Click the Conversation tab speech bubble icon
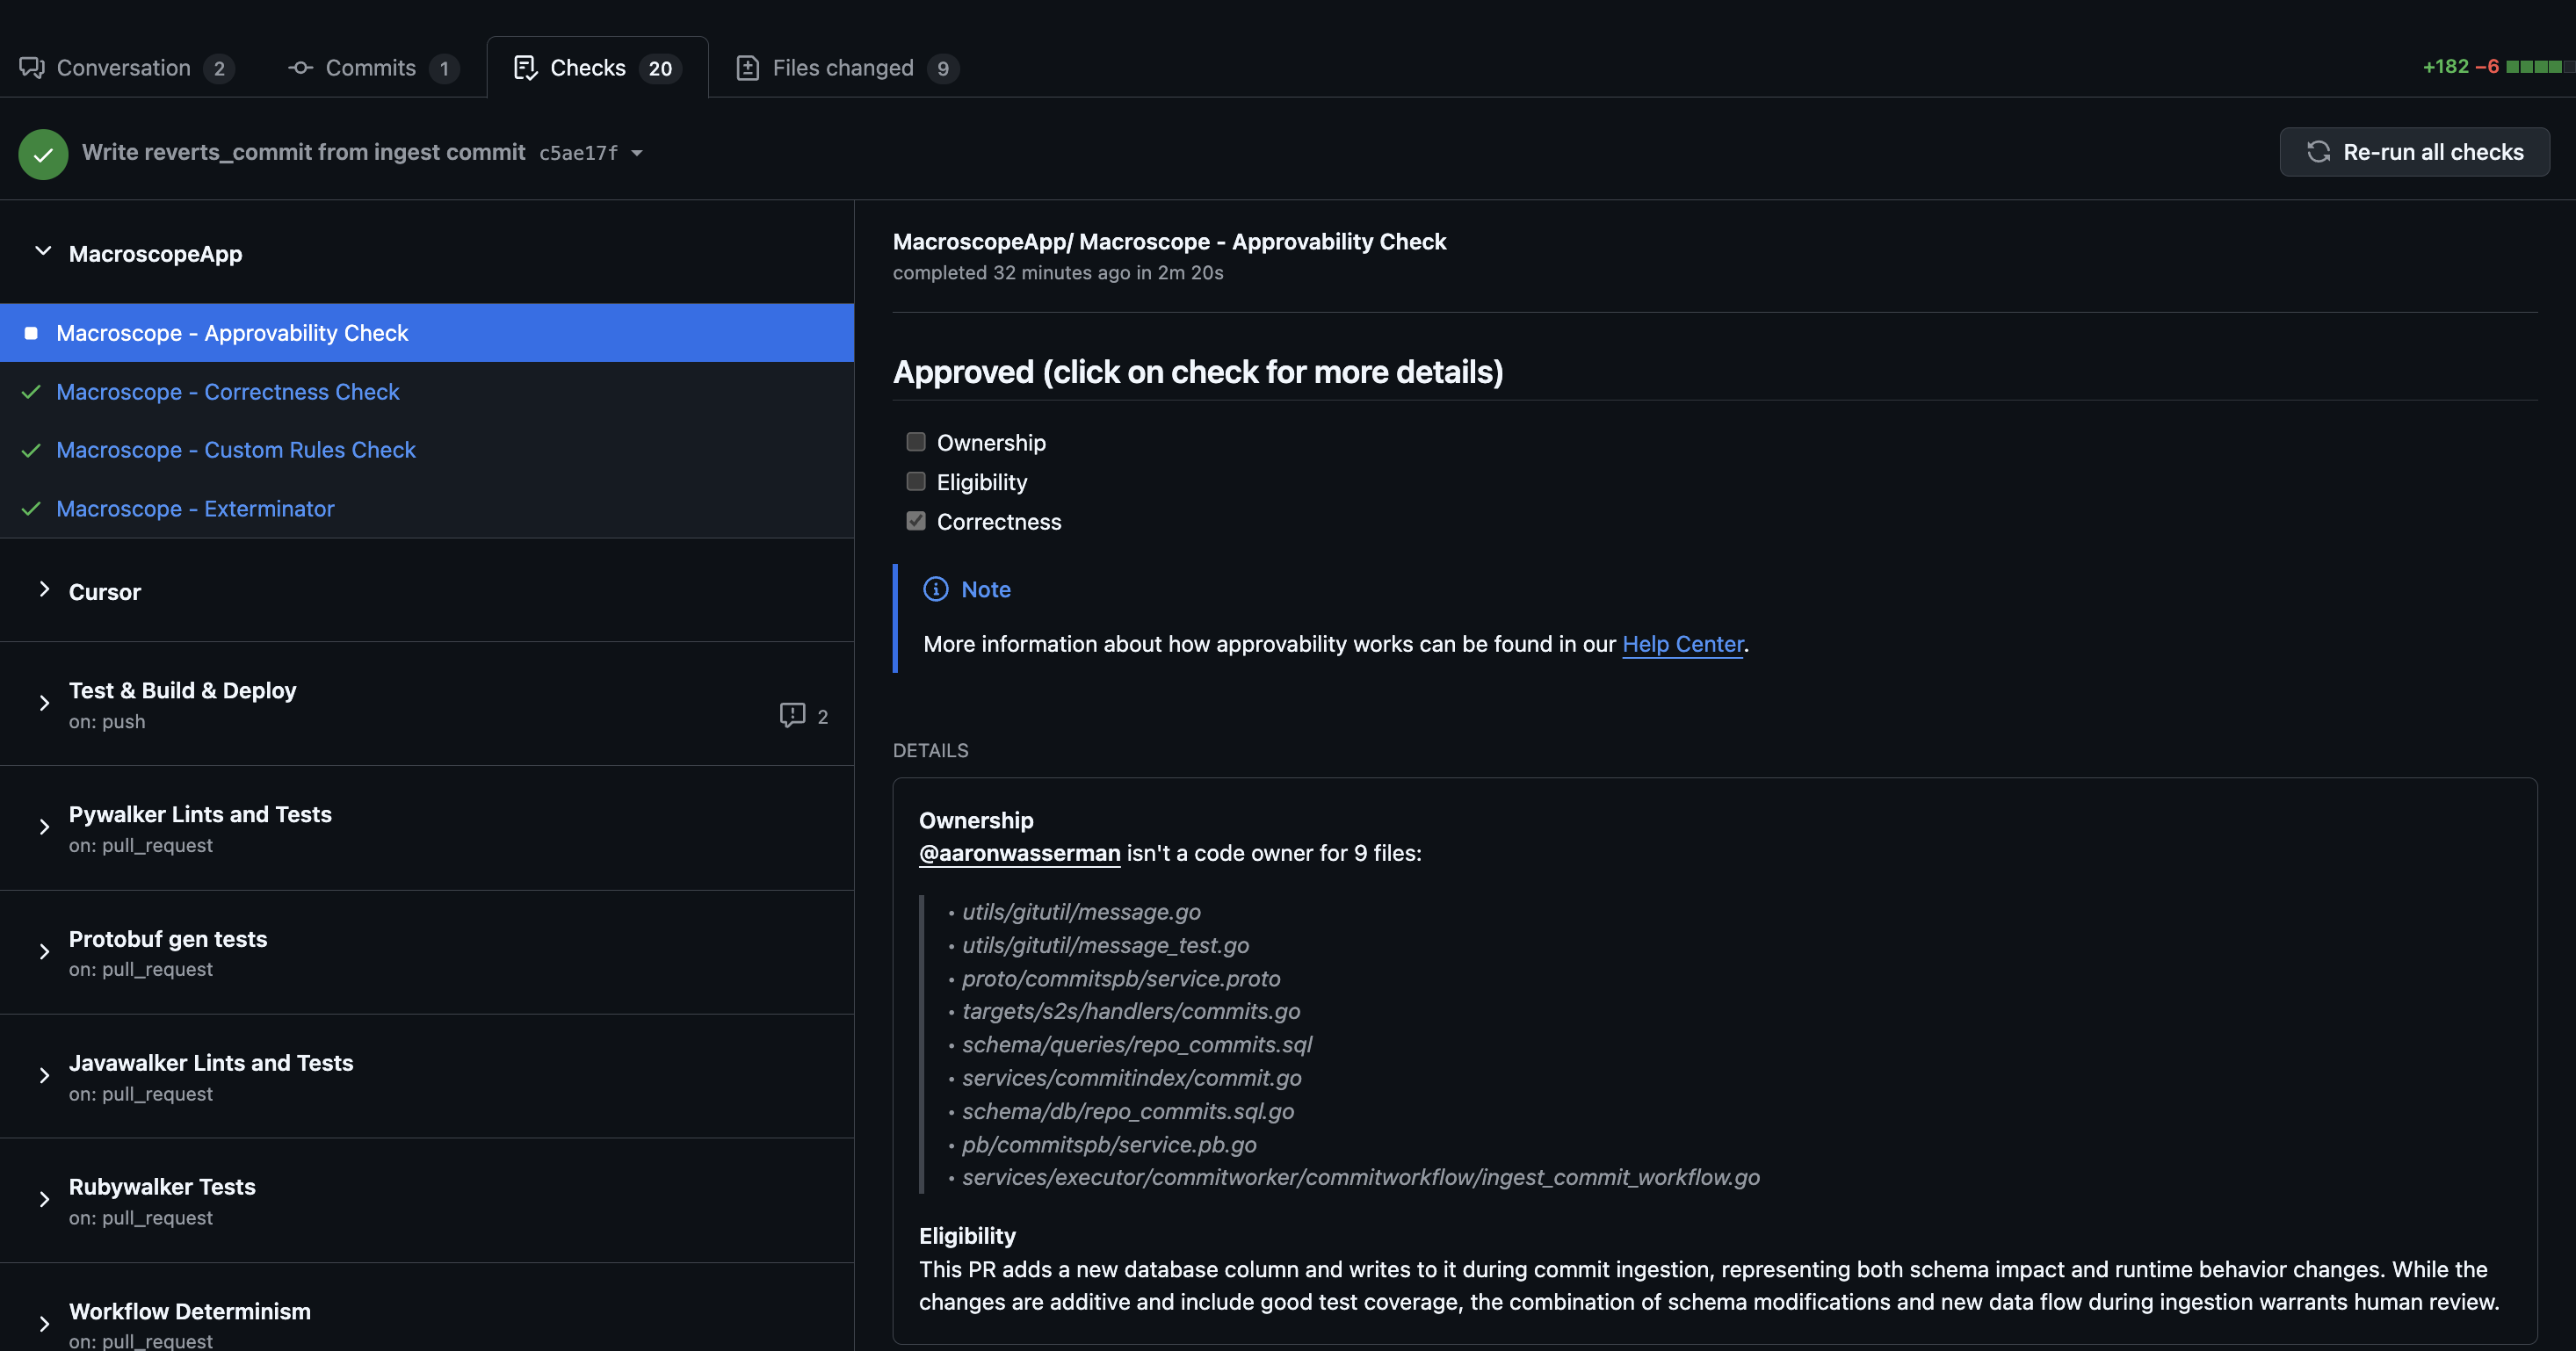Screen dimensions: 2576x1351 [x=32, y=68]
